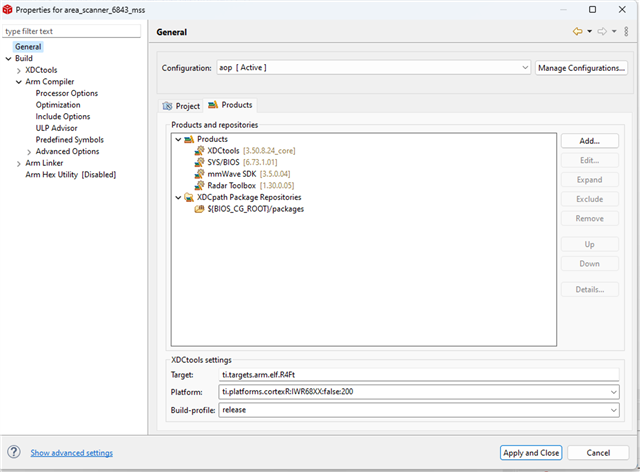Viewport: 640px width, 472px height.
Task: Click the forward navigation arrow icon
Action: tap(602, 31)
